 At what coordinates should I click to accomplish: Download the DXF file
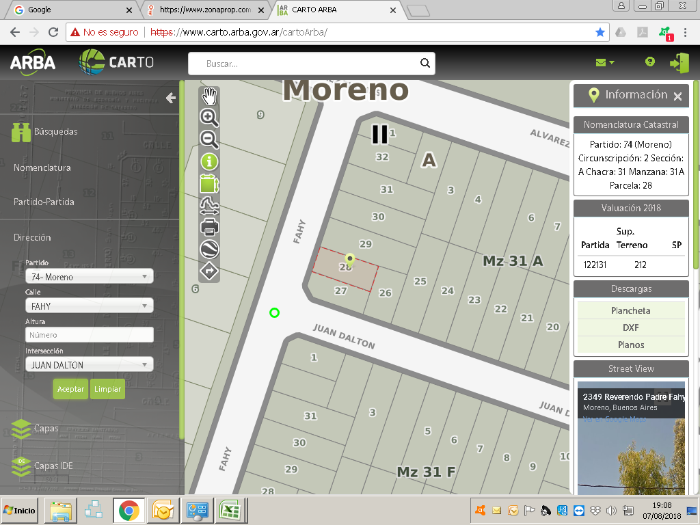pyautogui.click(x=631, y=328)
